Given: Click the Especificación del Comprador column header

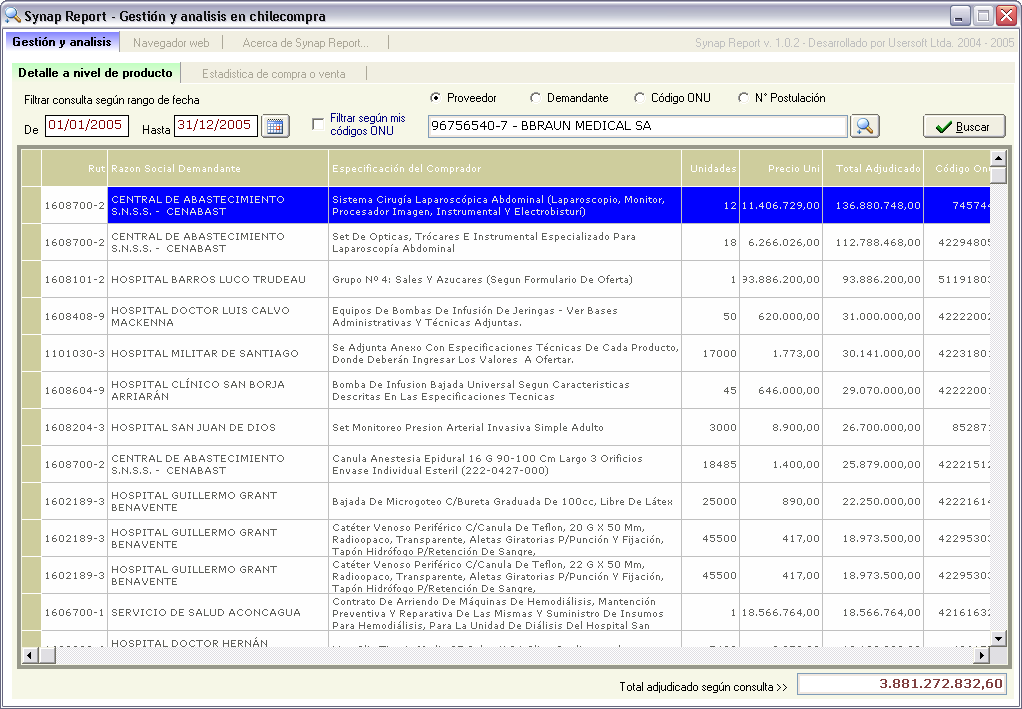Looking at the screenshot, I should pos(505,169).
